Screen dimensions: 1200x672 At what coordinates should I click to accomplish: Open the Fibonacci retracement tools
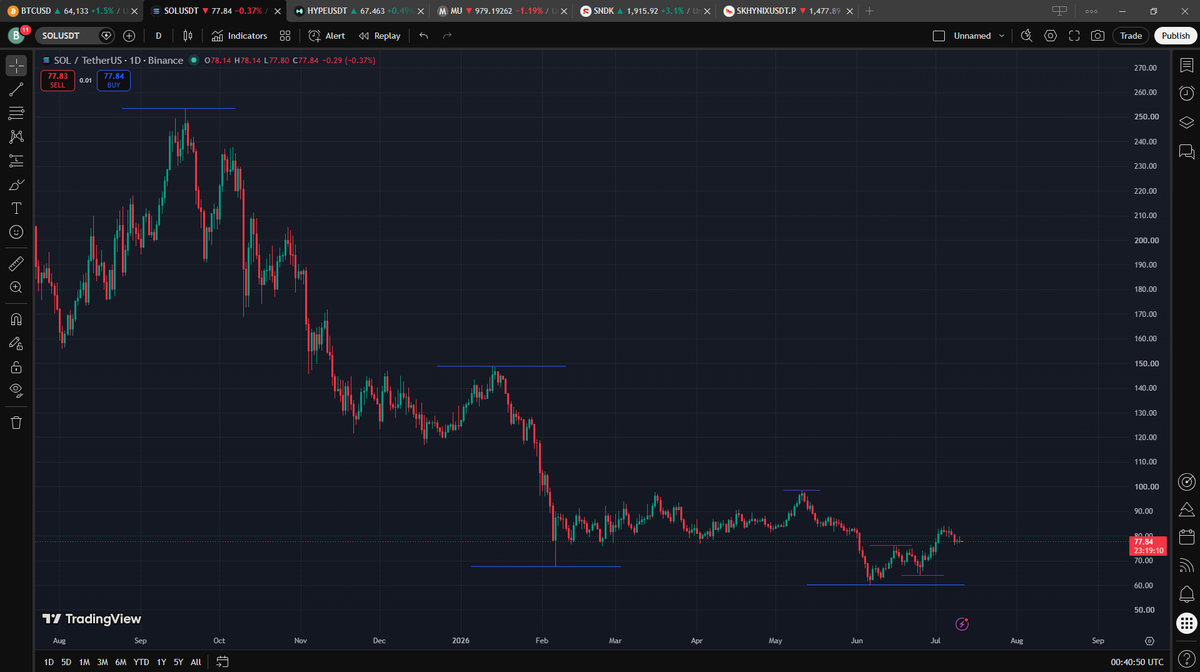click(x=16, y=113)
